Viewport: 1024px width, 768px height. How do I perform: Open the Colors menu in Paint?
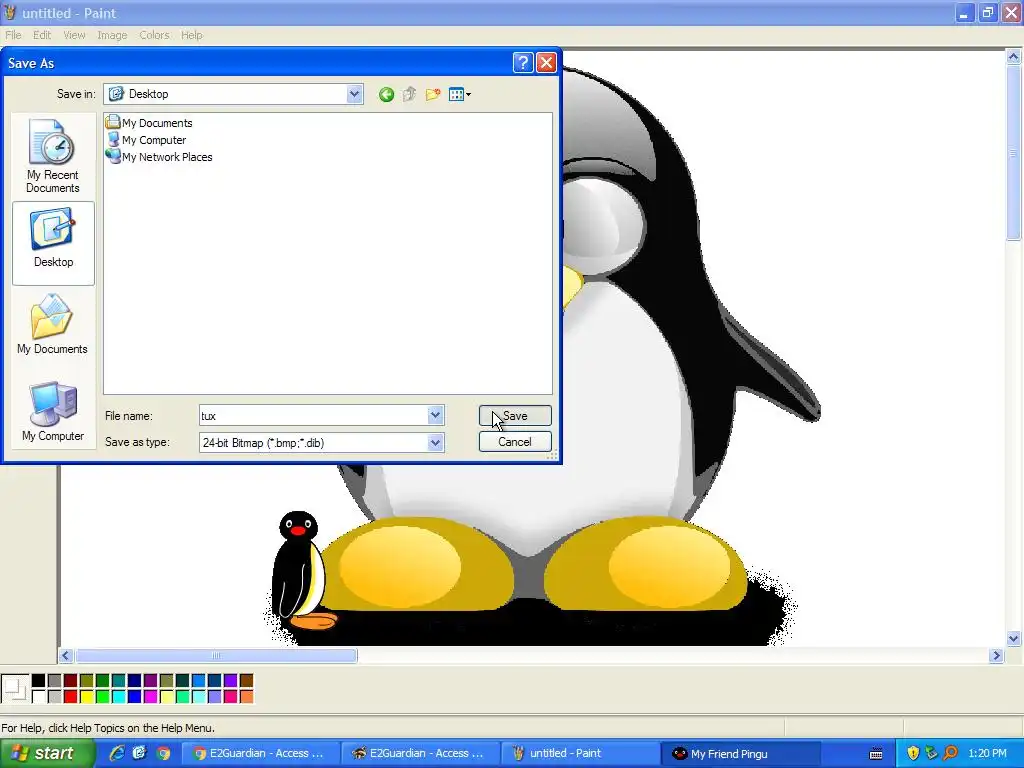[154, 35]
